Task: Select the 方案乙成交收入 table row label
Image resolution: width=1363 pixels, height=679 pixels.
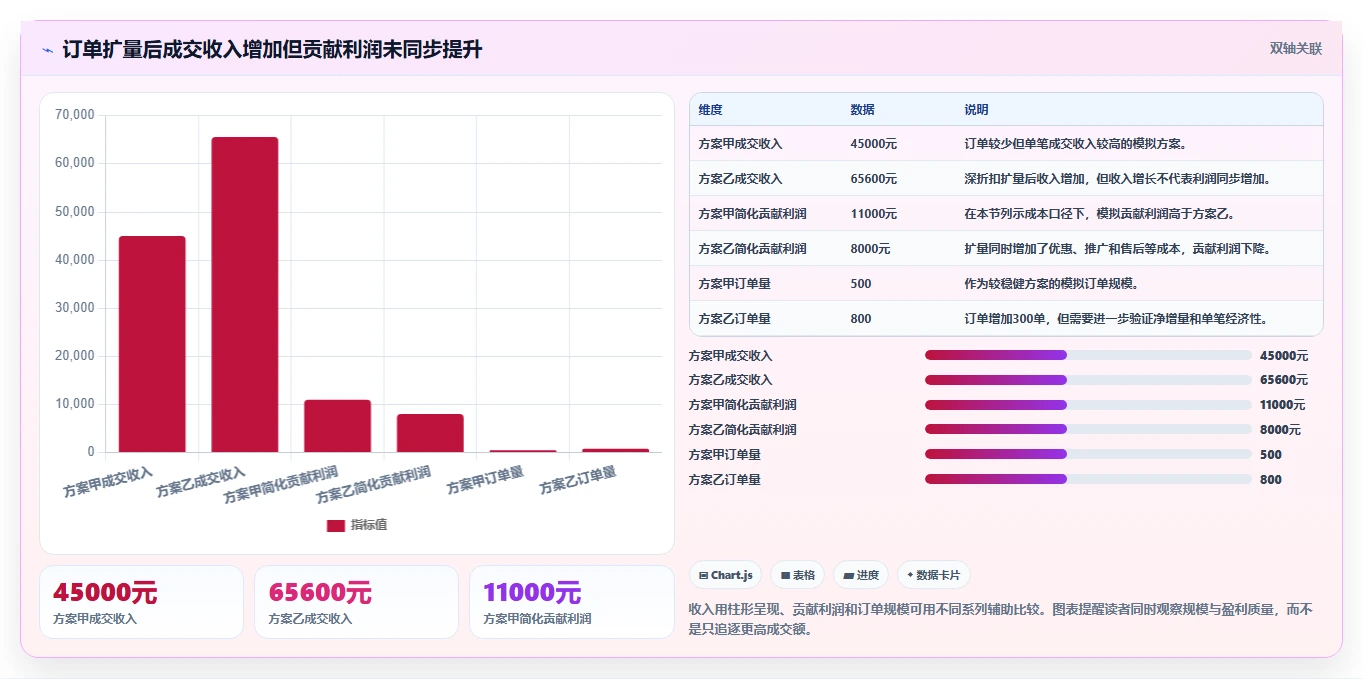Action: (x=740, y=179)
